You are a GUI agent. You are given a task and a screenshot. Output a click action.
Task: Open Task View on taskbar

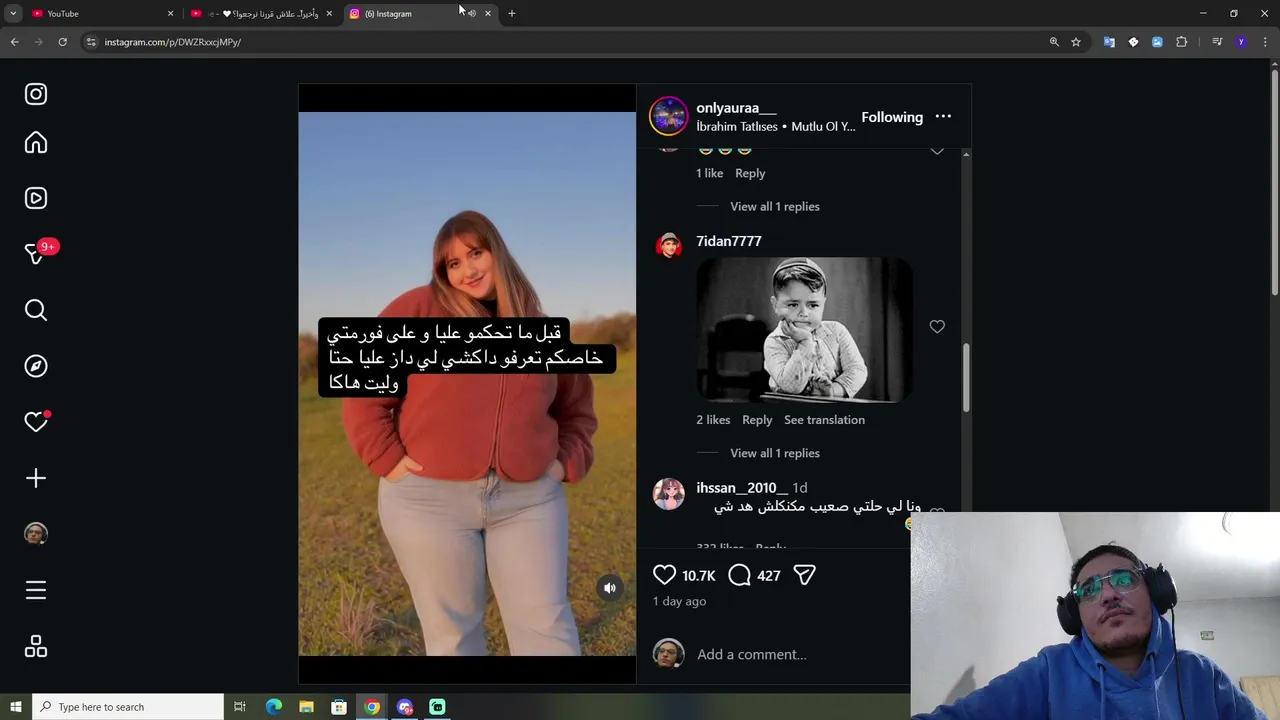[x=240, y=707]
